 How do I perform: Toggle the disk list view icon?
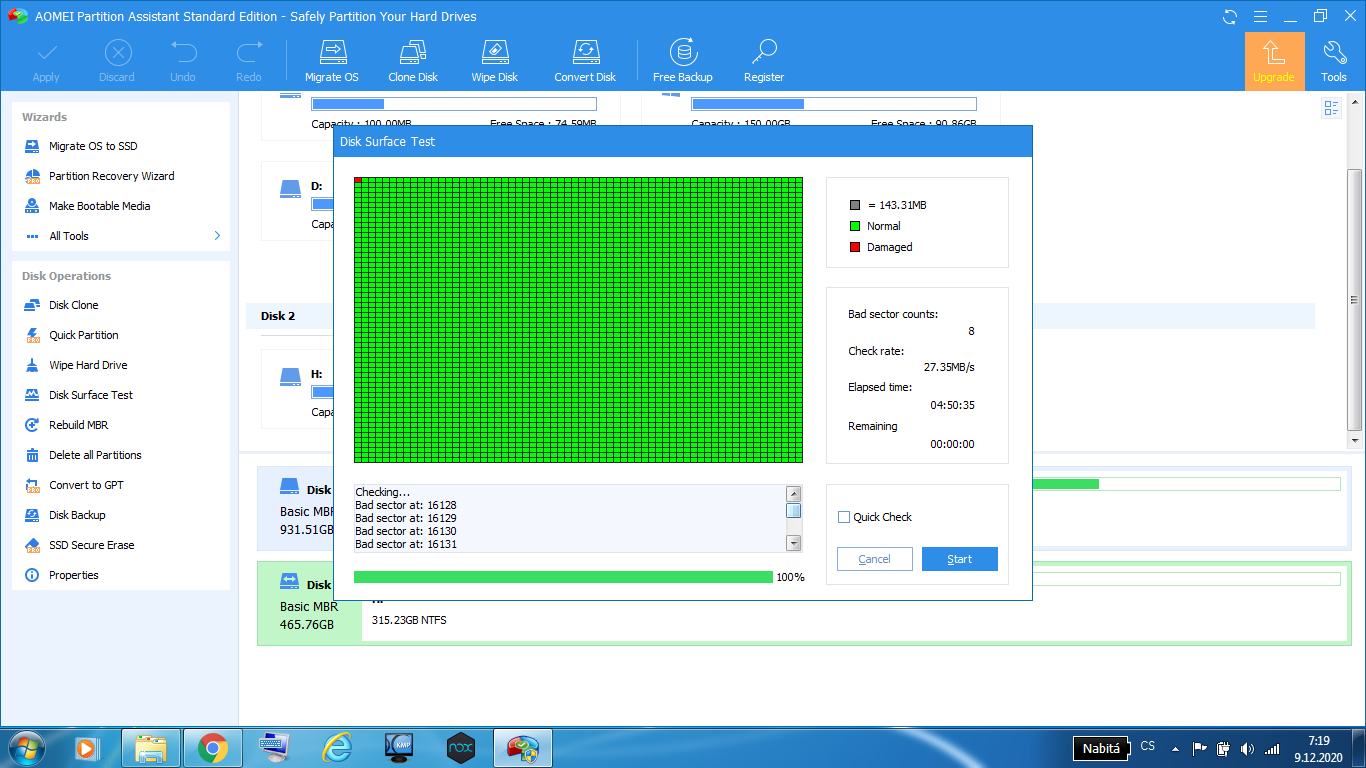click(1331, 108)
